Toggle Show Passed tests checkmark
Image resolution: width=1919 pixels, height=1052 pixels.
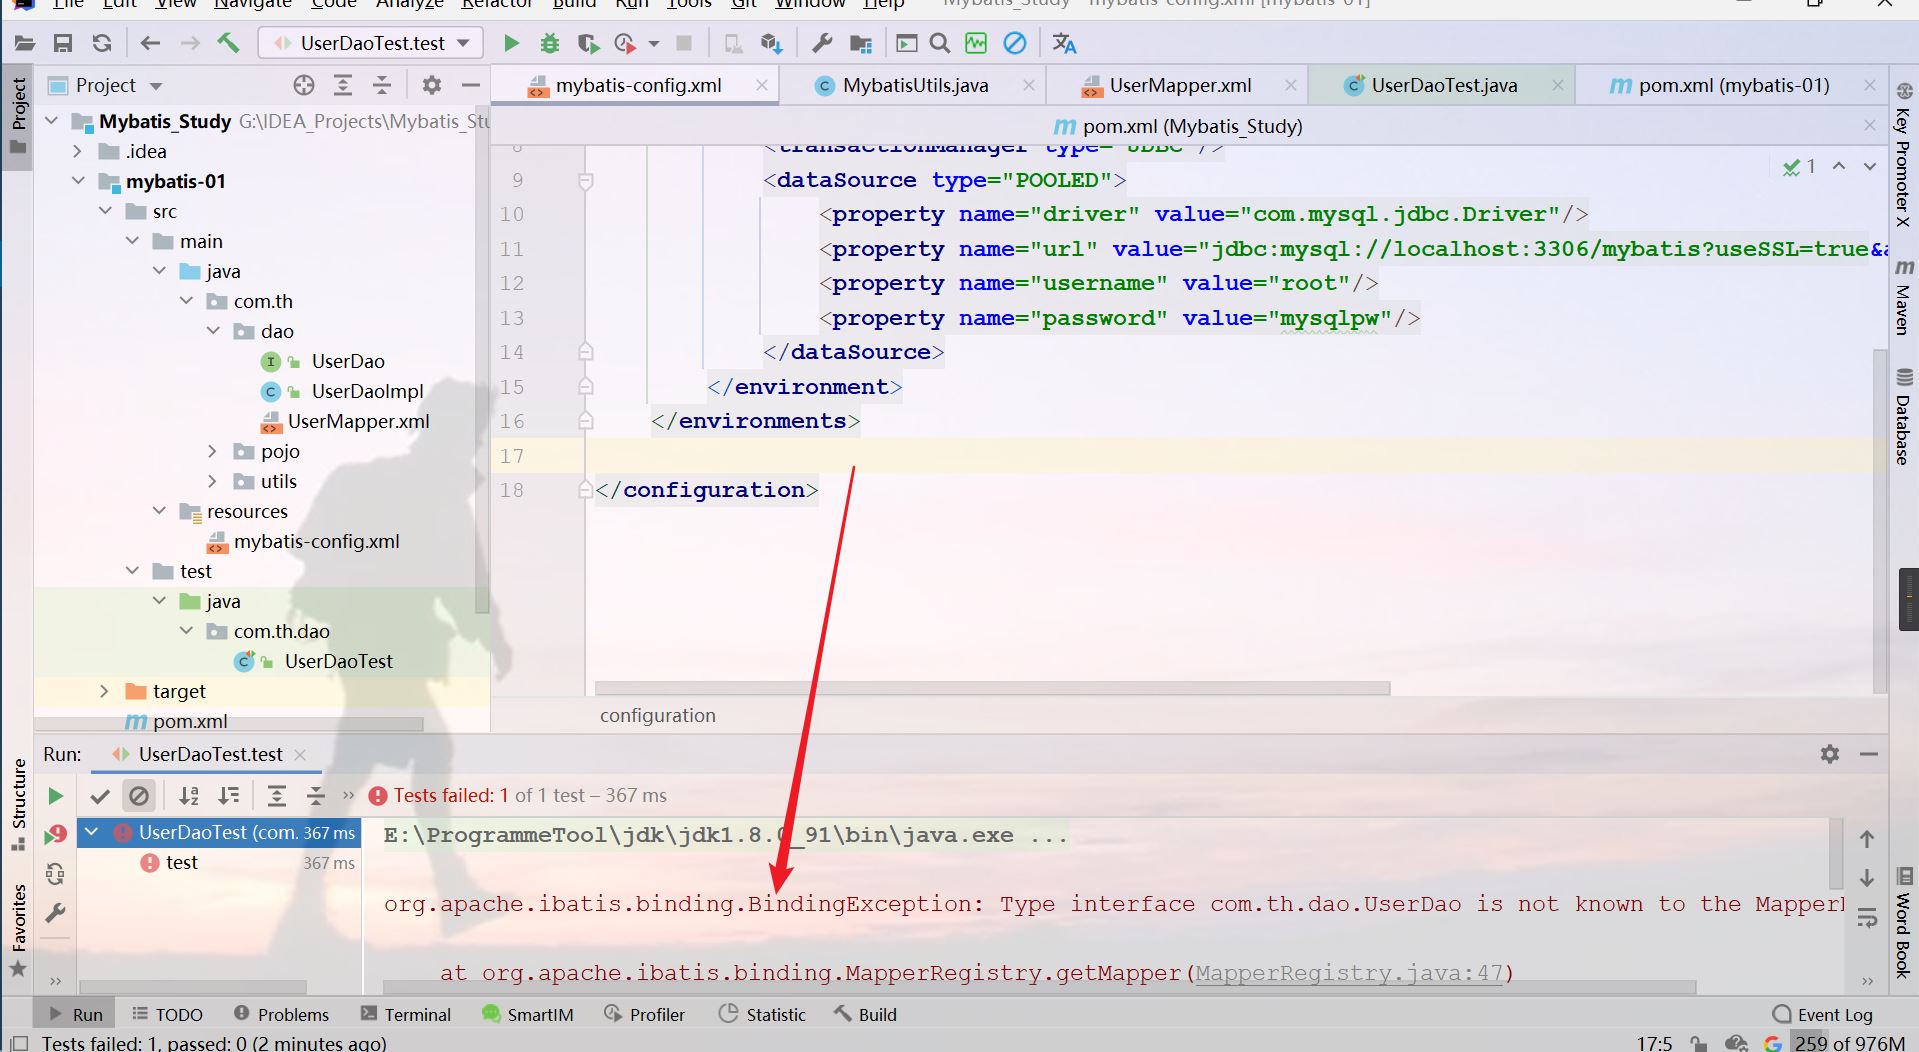tap(99, 796)
